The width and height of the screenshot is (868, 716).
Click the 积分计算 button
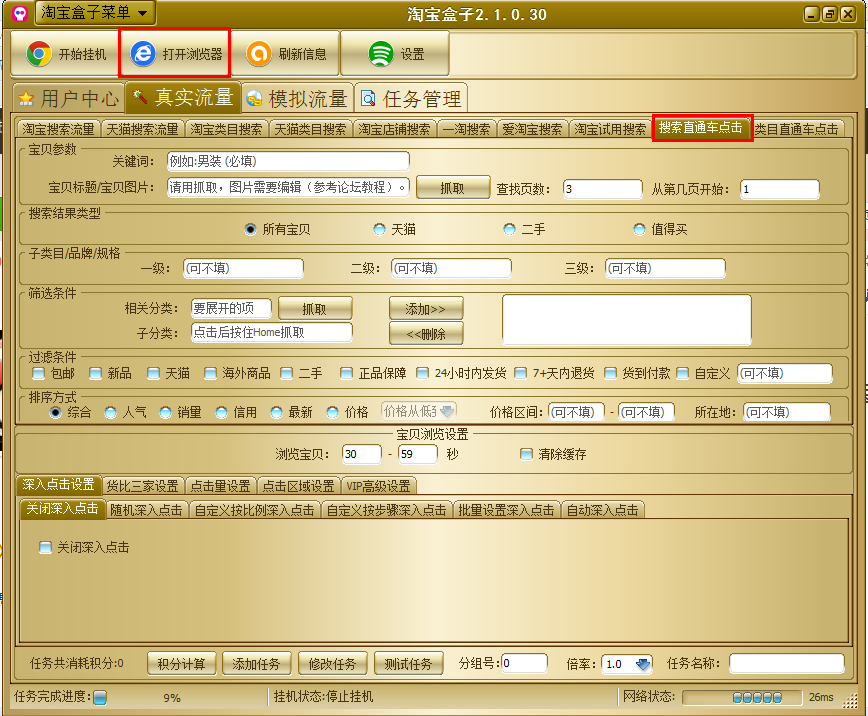pos(182,663)
